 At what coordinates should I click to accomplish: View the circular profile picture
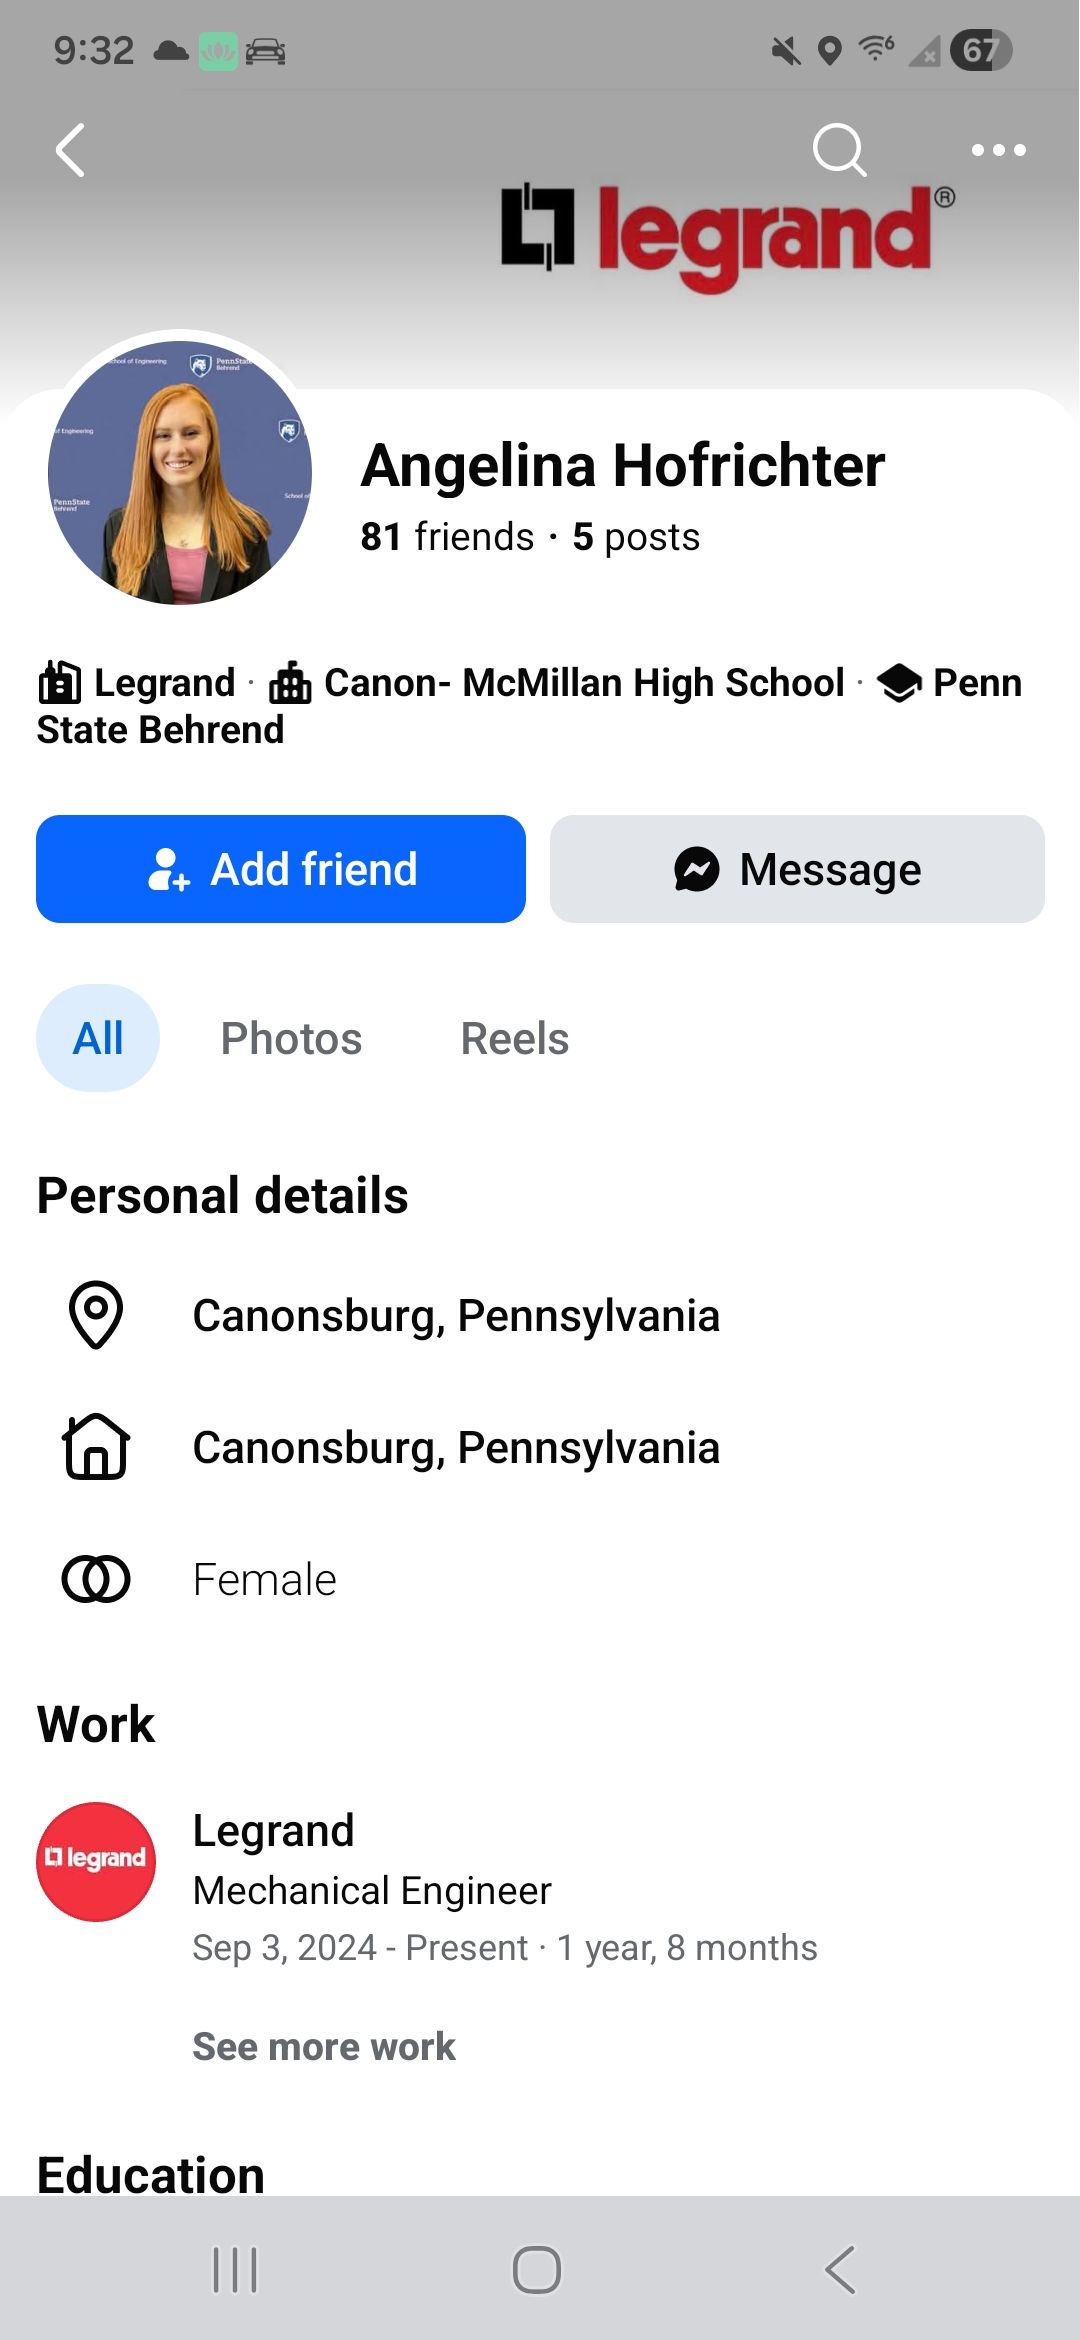[x=180, y=472]
